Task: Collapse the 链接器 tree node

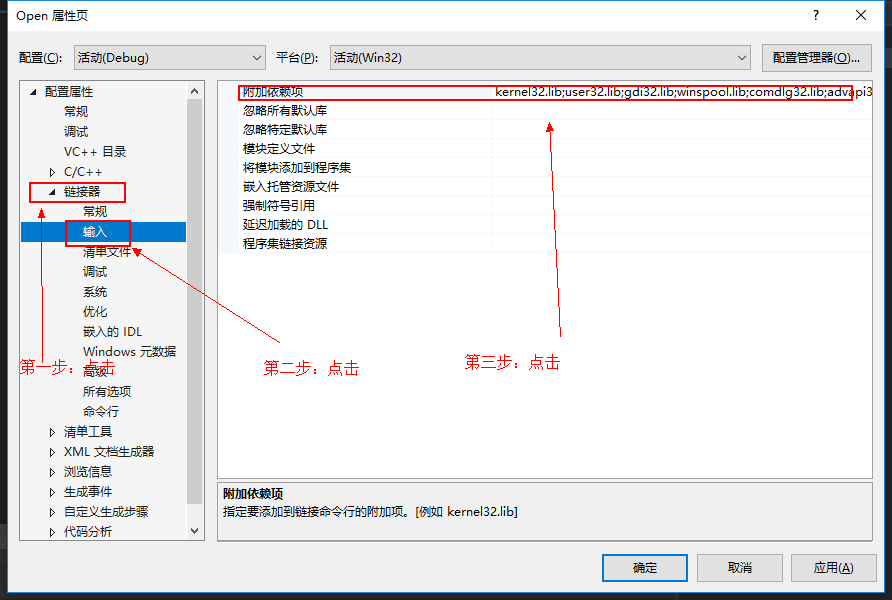Action: [x=52, y=192]
